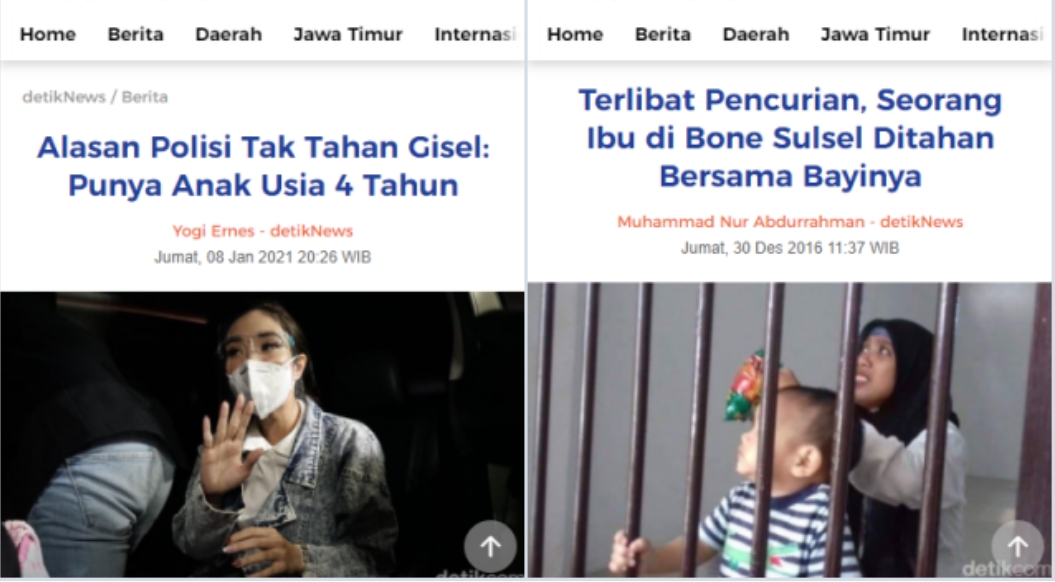
Task: Open headline Alasan Polisi Tak Tahan Gisel
Action: click(x=263, y=166)
